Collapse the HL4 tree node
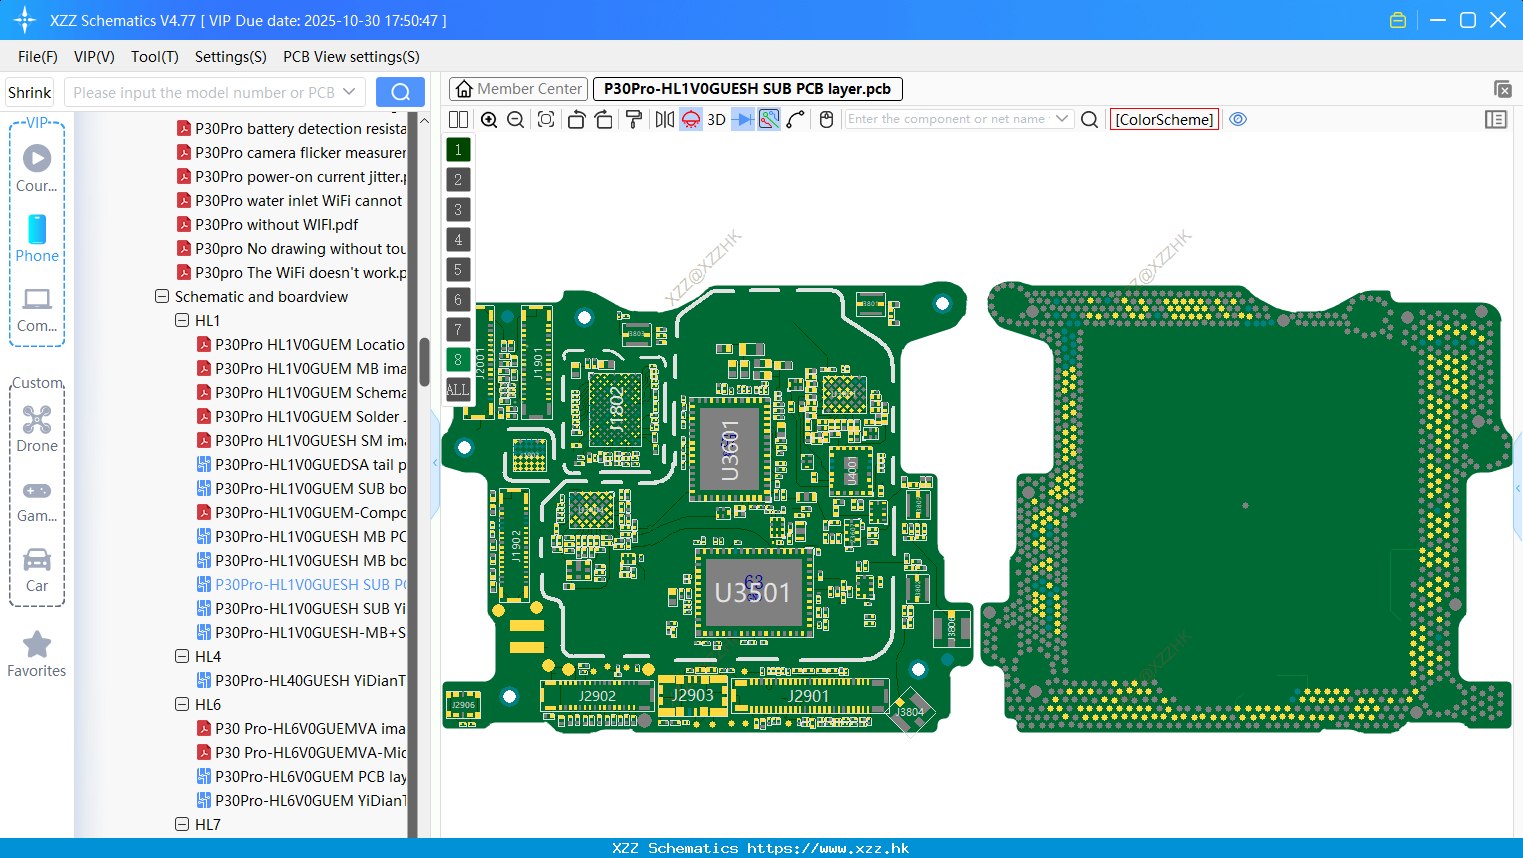 coord(182,656)
